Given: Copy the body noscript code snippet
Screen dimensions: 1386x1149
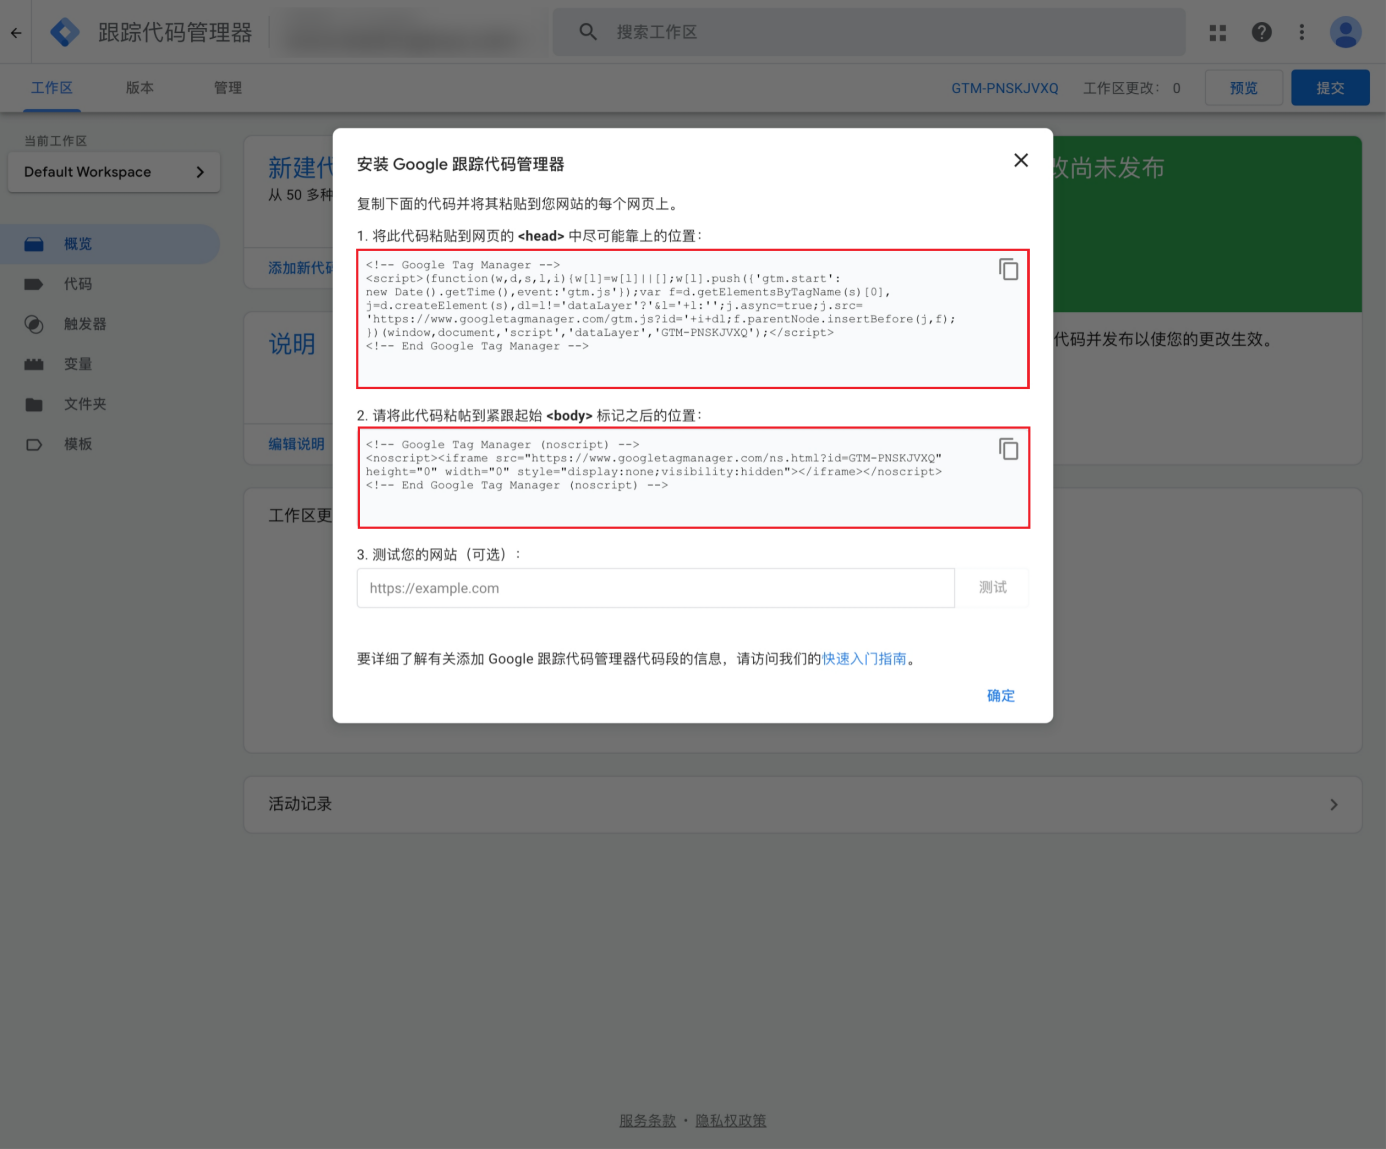Looking at the screenshot, I should pos(1008,449).
